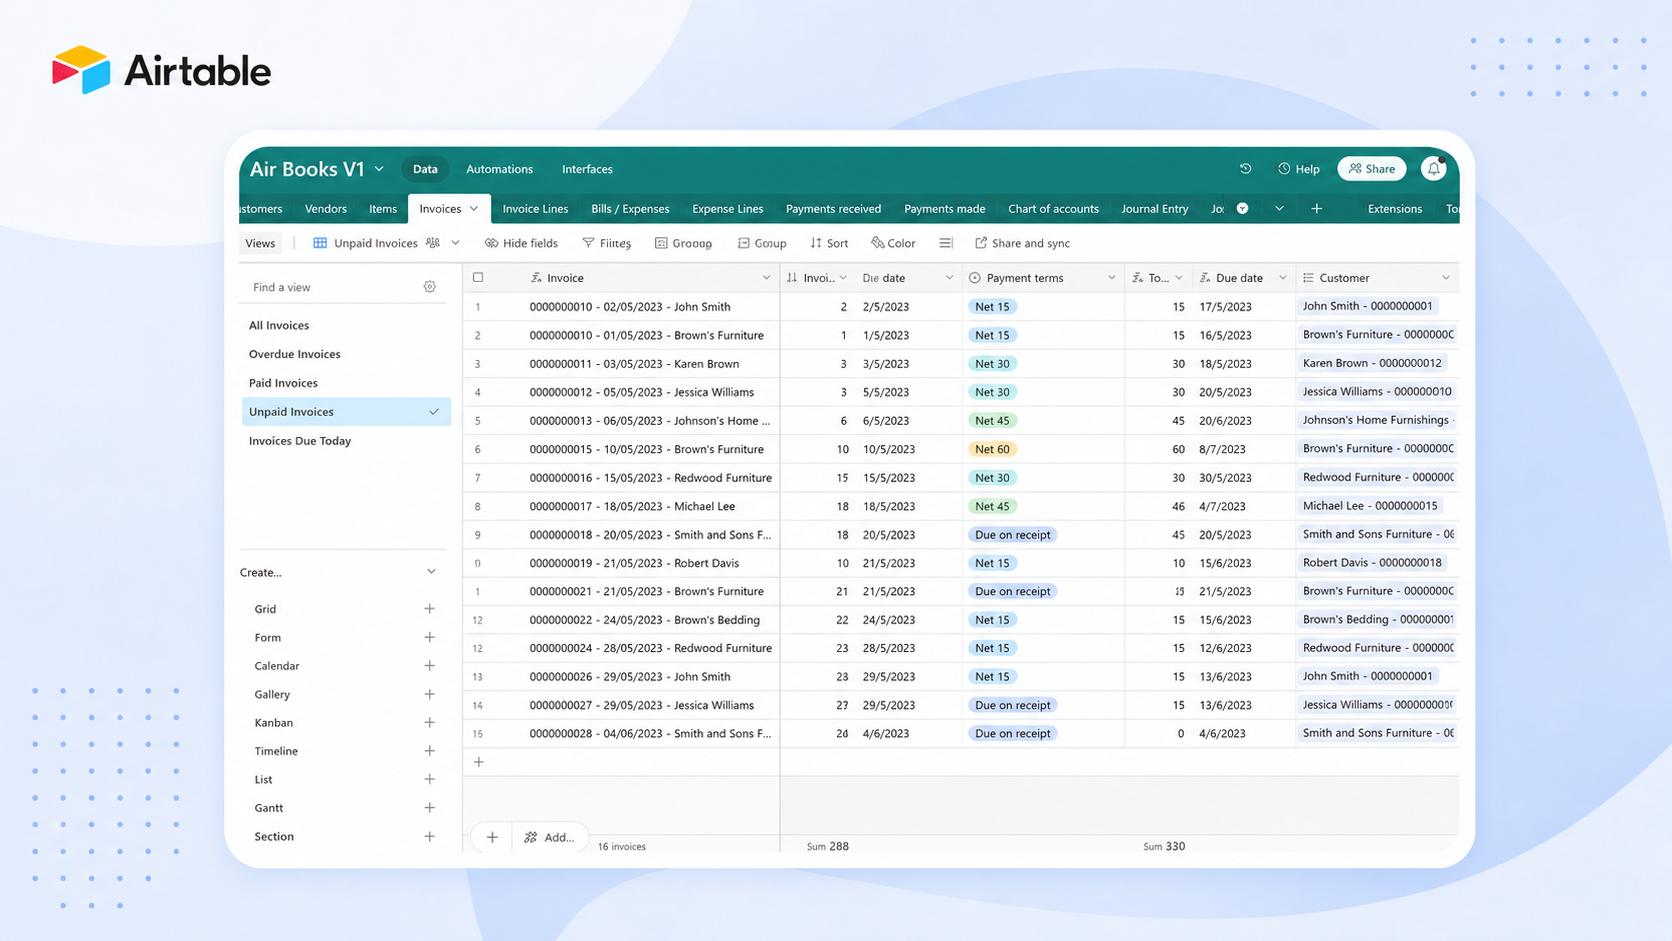Viewport: 1672px width, 941px height.
Task: Click the Sum 330 summary cell
Action: (1164, 846)
